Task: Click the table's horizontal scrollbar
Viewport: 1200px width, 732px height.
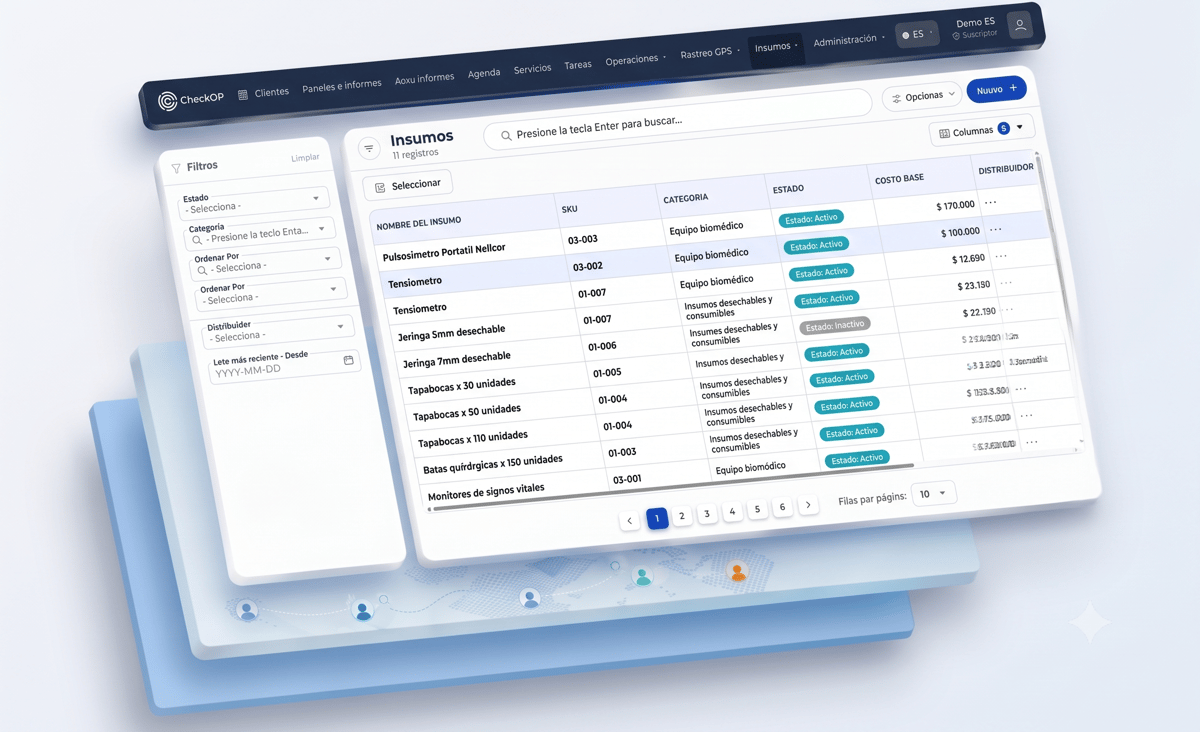Action: 671,487
